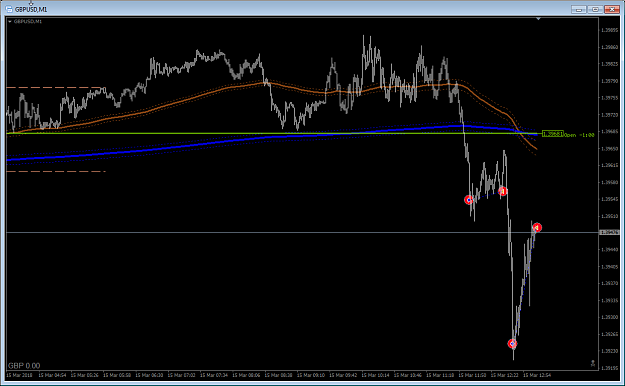Click the 15 Mar 06:30 time axis label
Viewport: 625px width, 386px height.
point(149,375)
